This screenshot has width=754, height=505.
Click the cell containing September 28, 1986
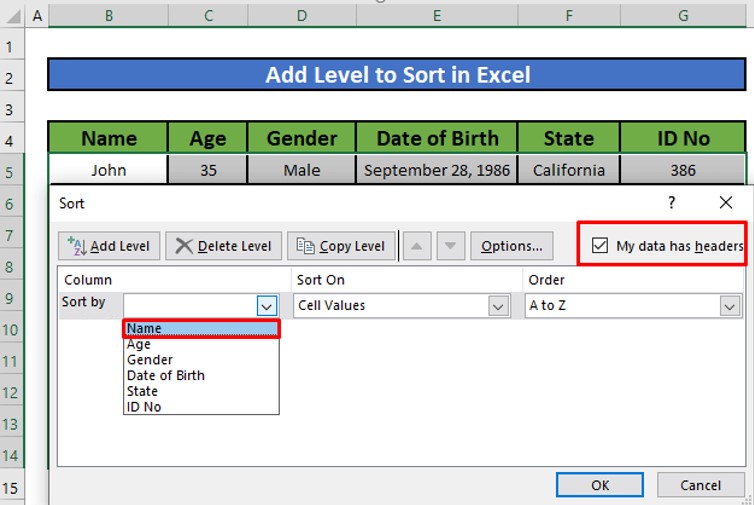coord(437,170)
